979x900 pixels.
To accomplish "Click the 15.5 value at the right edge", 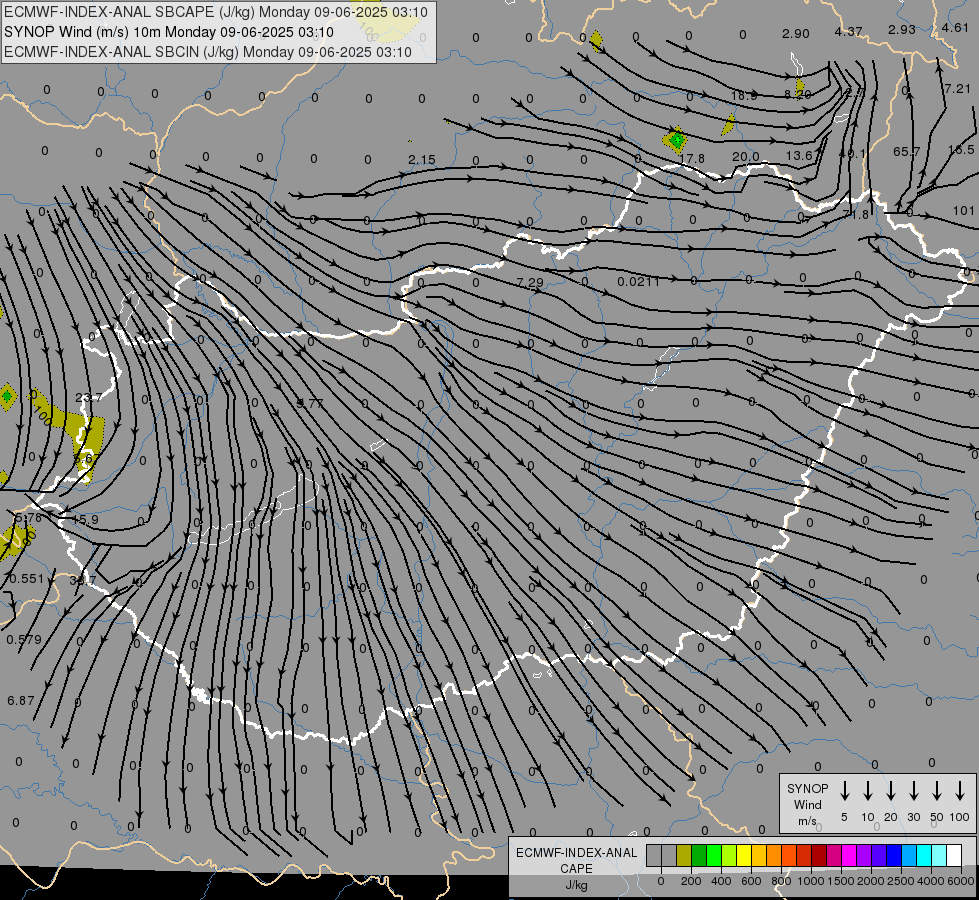I will click(961, 149).
